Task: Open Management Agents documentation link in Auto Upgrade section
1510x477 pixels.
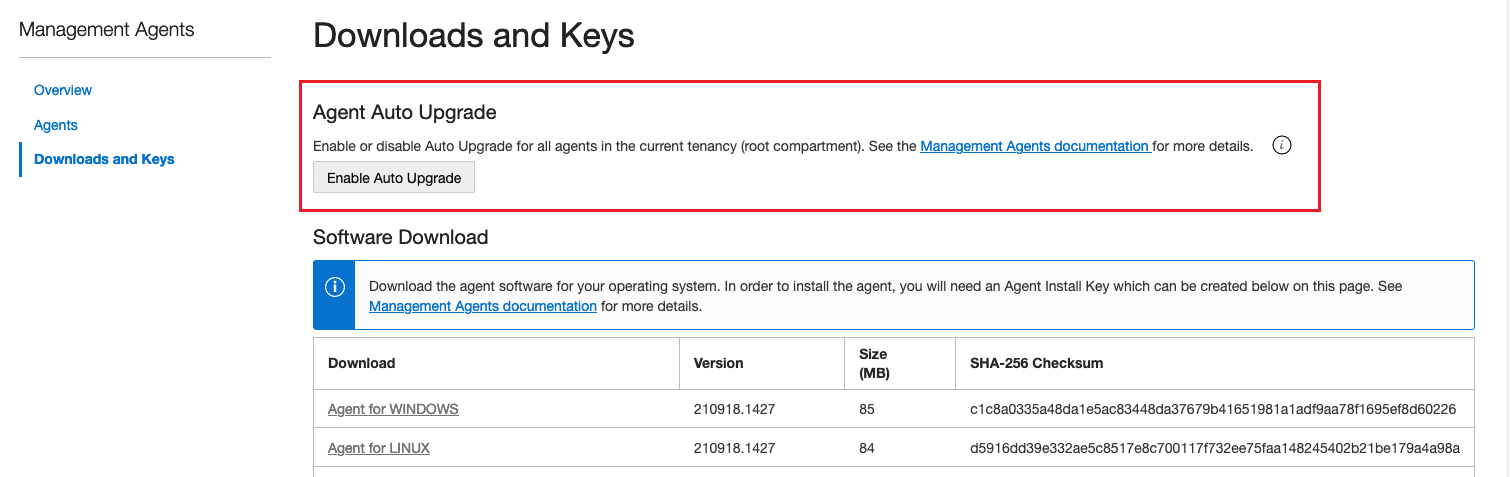Action: (1035, 146)
